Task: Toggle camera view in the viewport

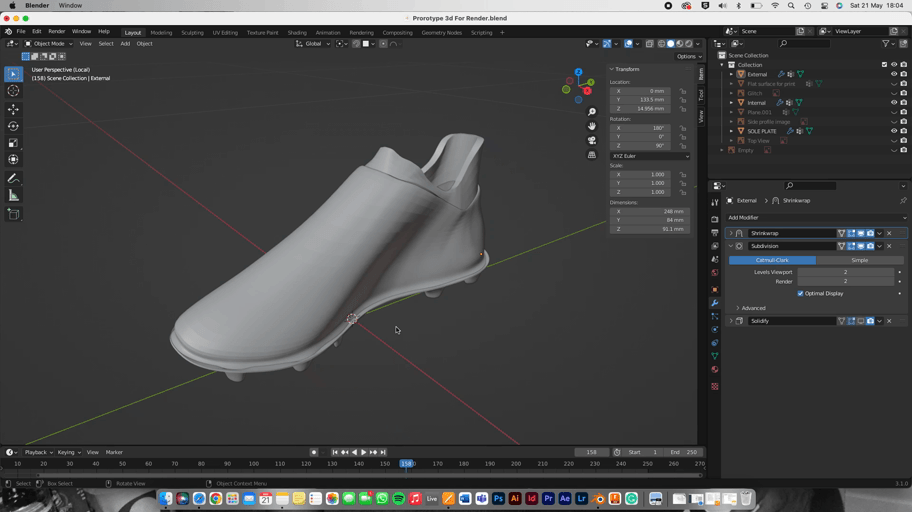Action: coord(592,140)
